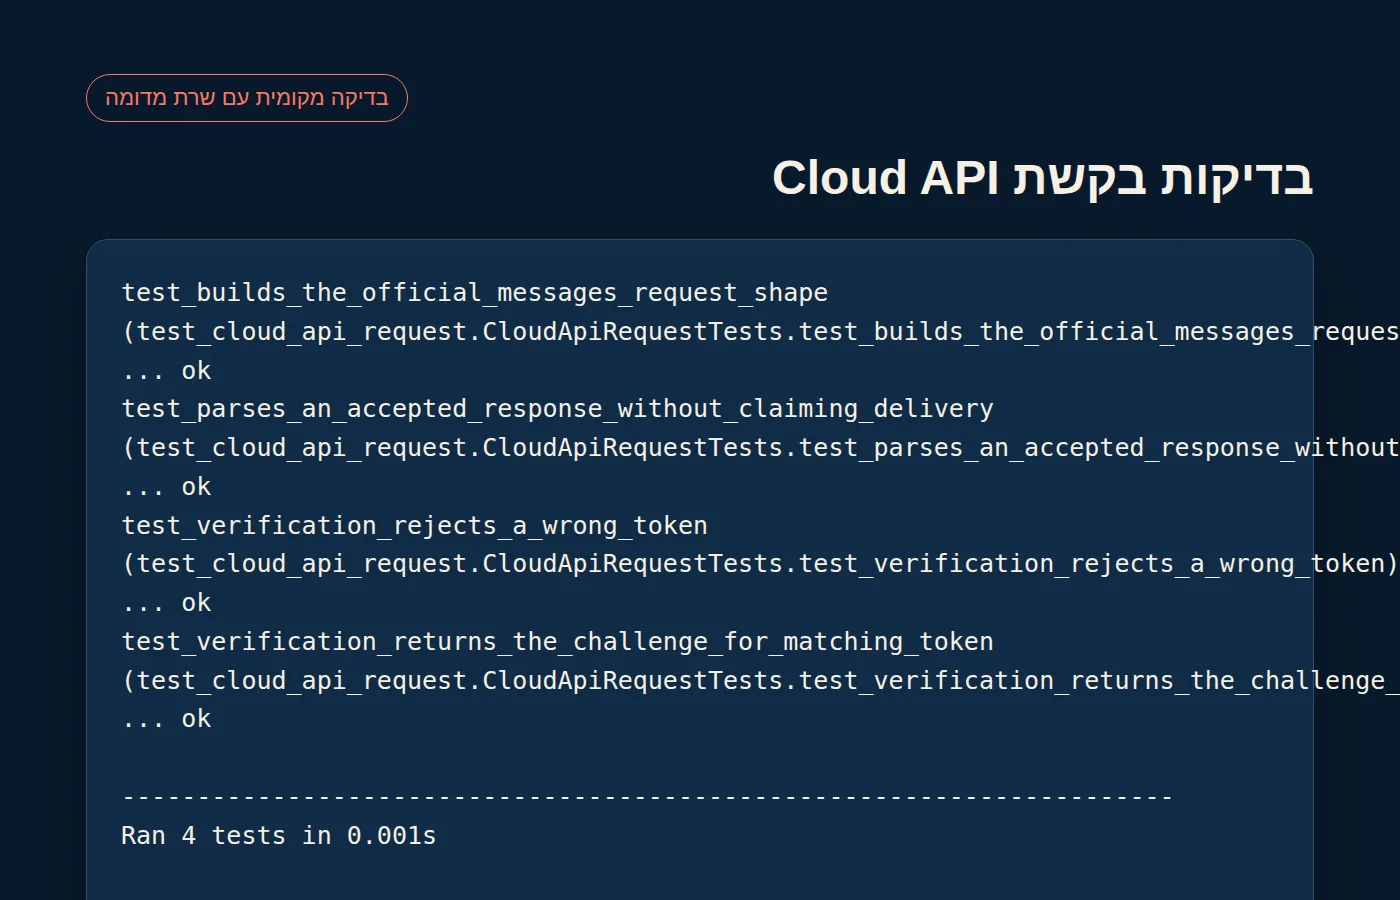The height and width of the screenshot is (900, 1400).
Task: Click the "Ran 4 tests in 0.001s" summary
Action: 279,836
